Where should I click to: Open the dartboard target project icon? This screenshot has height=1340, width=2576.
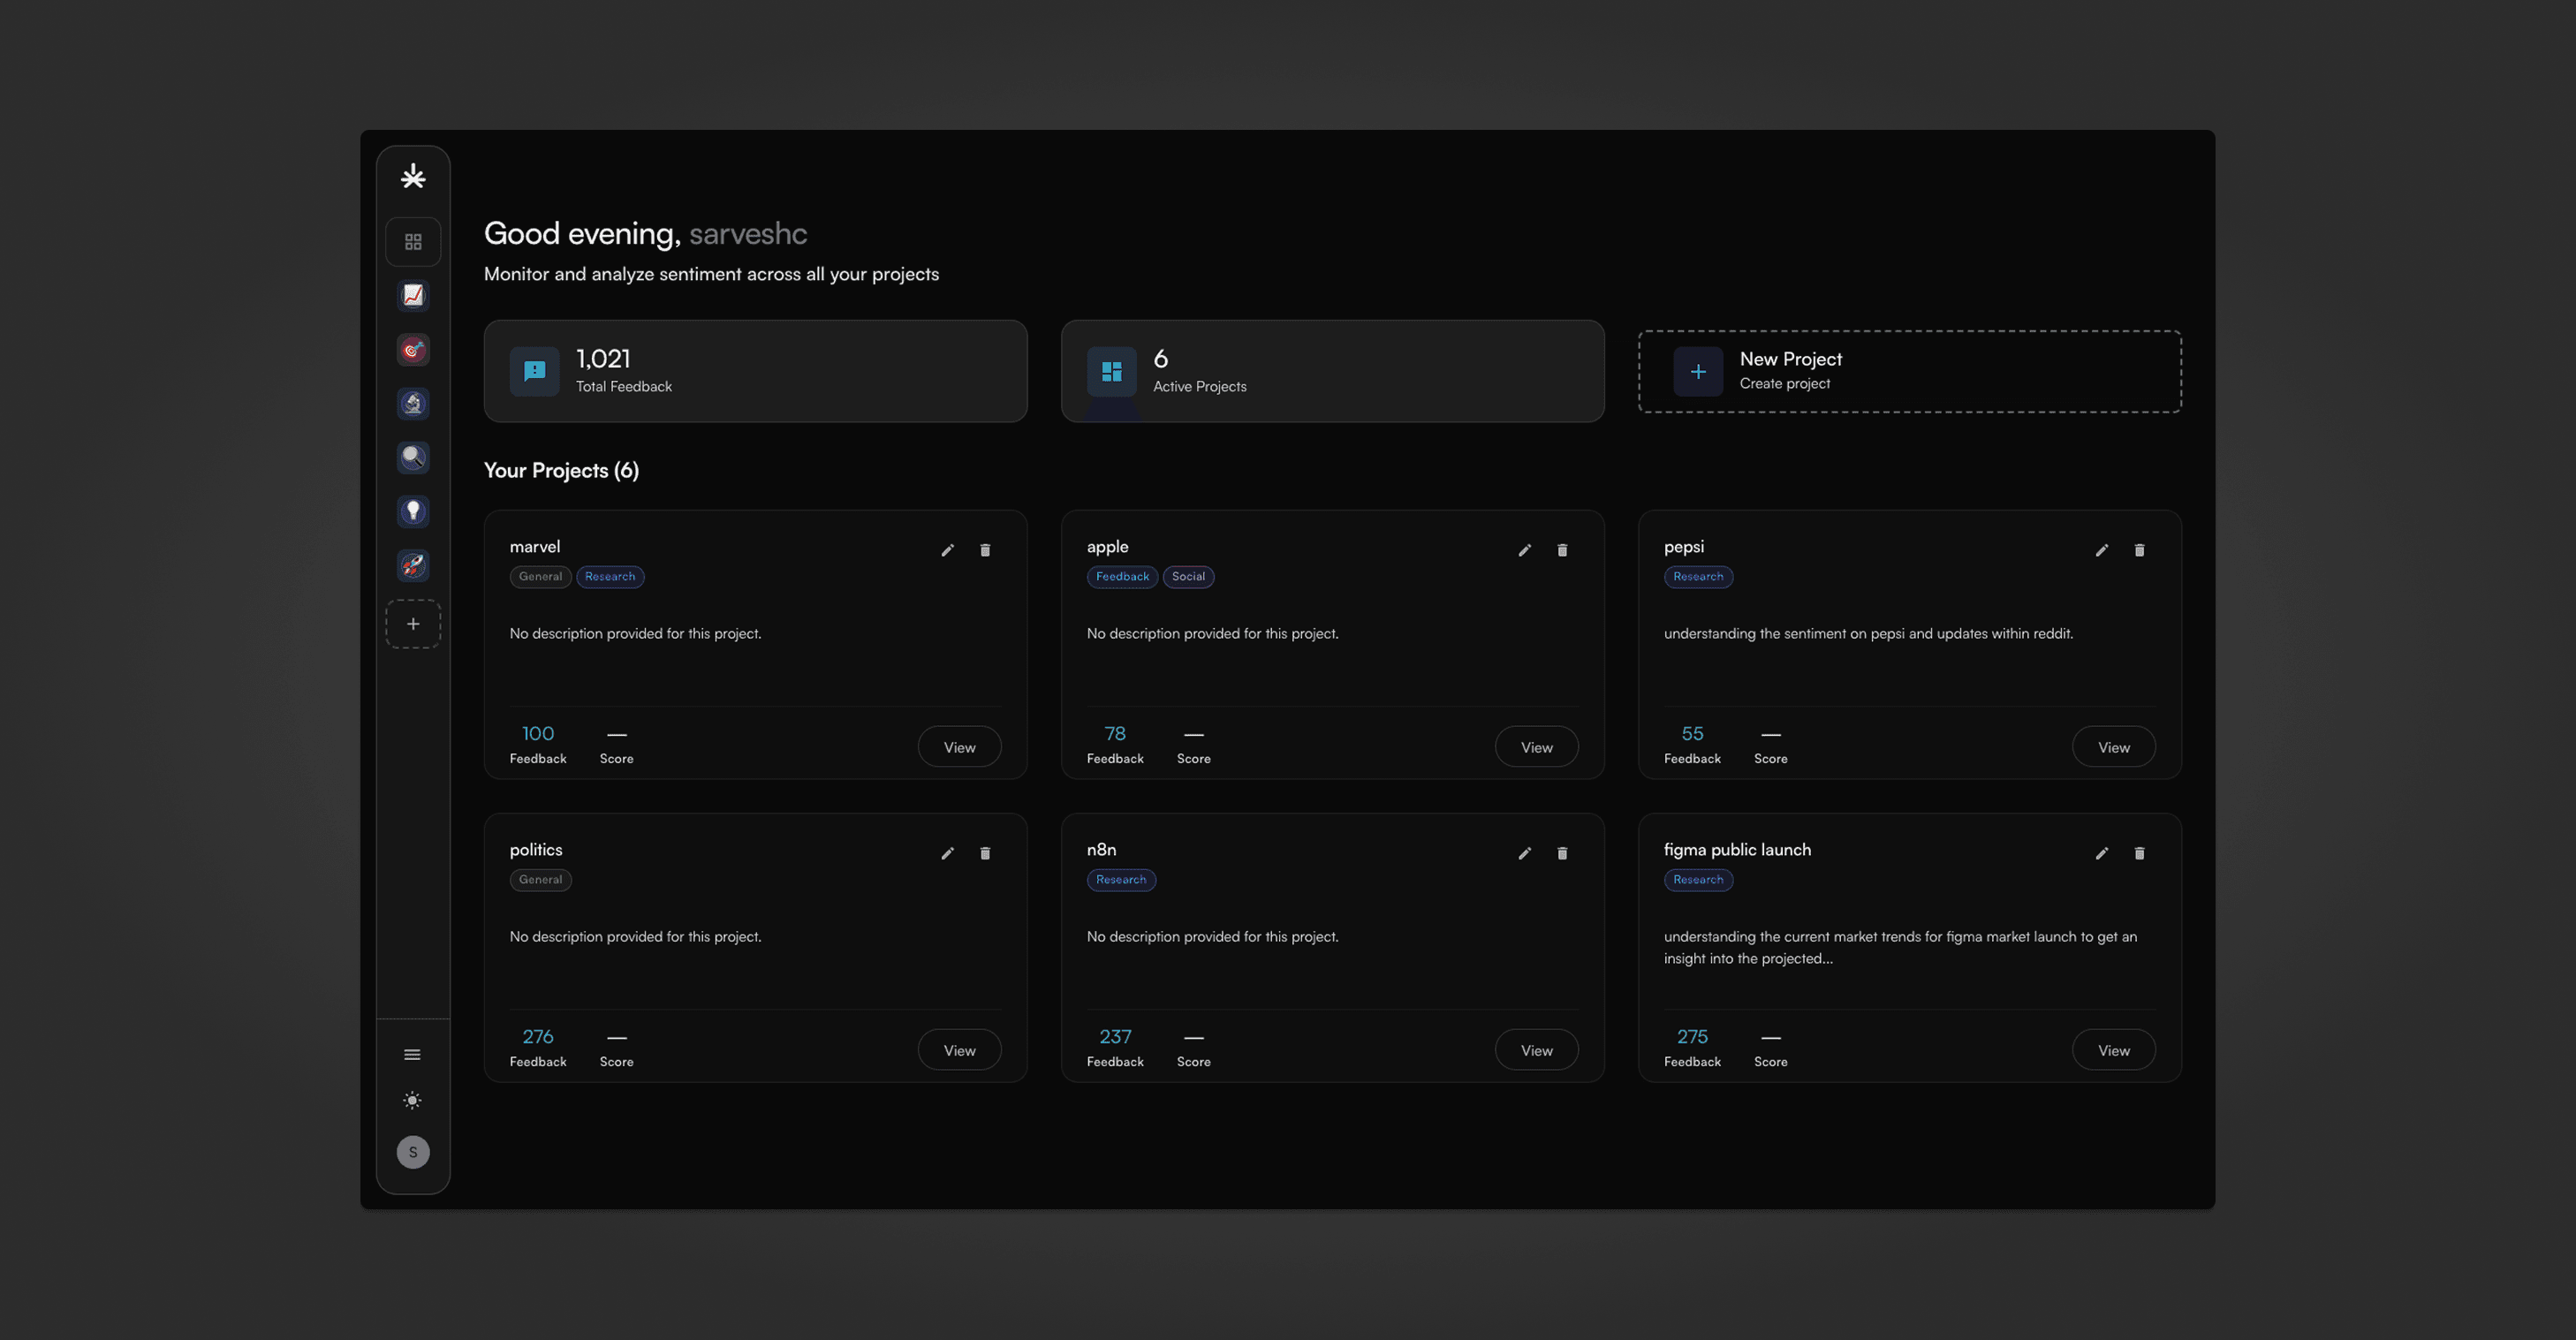[x=413, y=349]
